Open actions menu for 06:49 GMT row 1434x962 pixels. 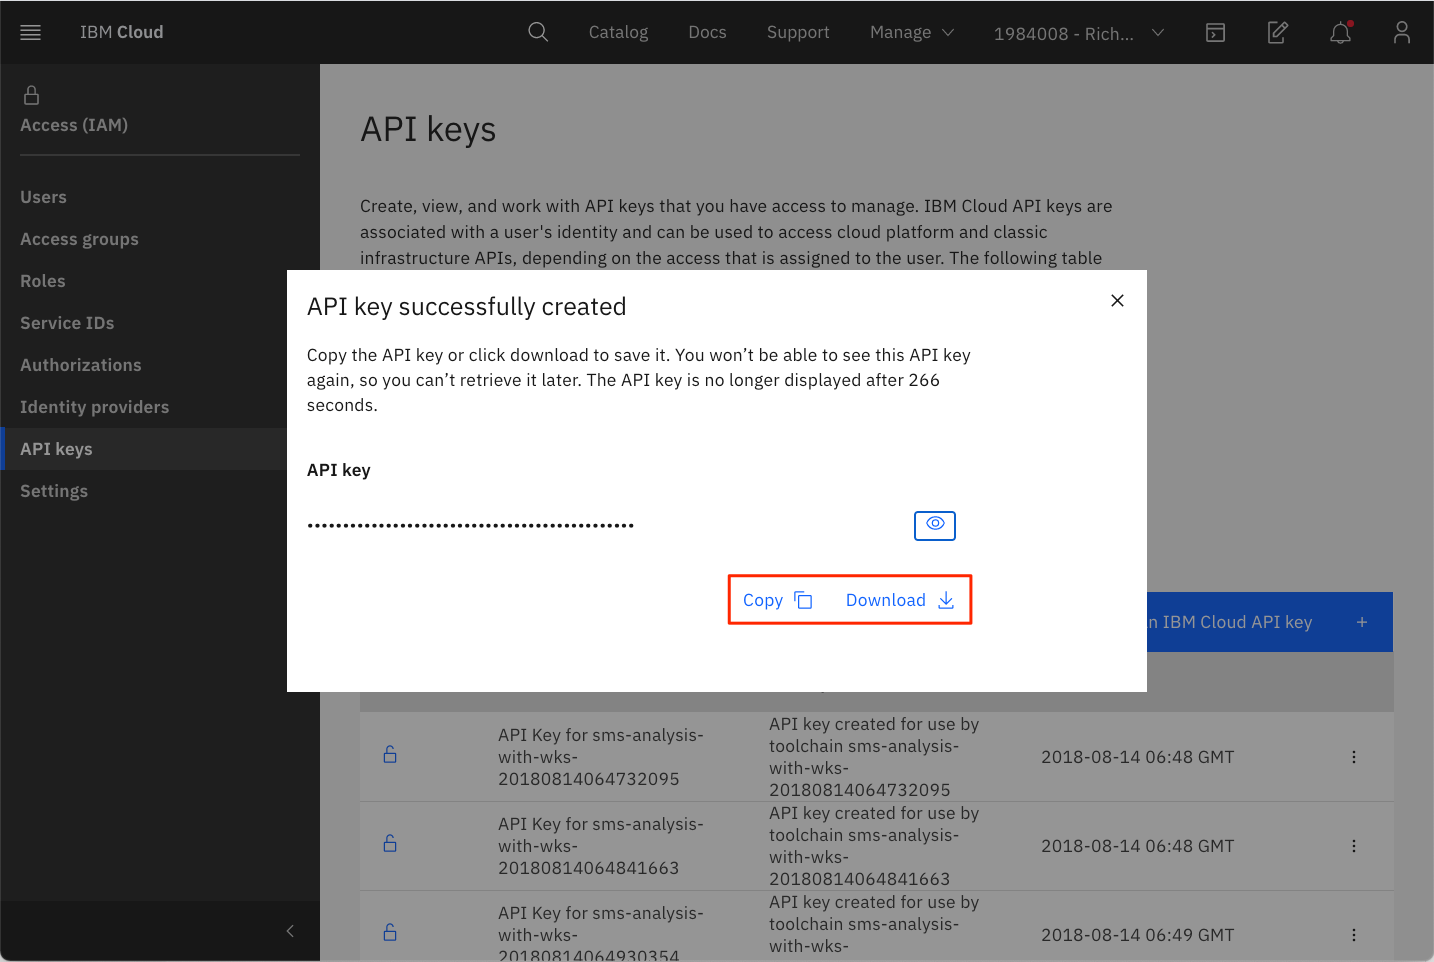(1354, 935)
